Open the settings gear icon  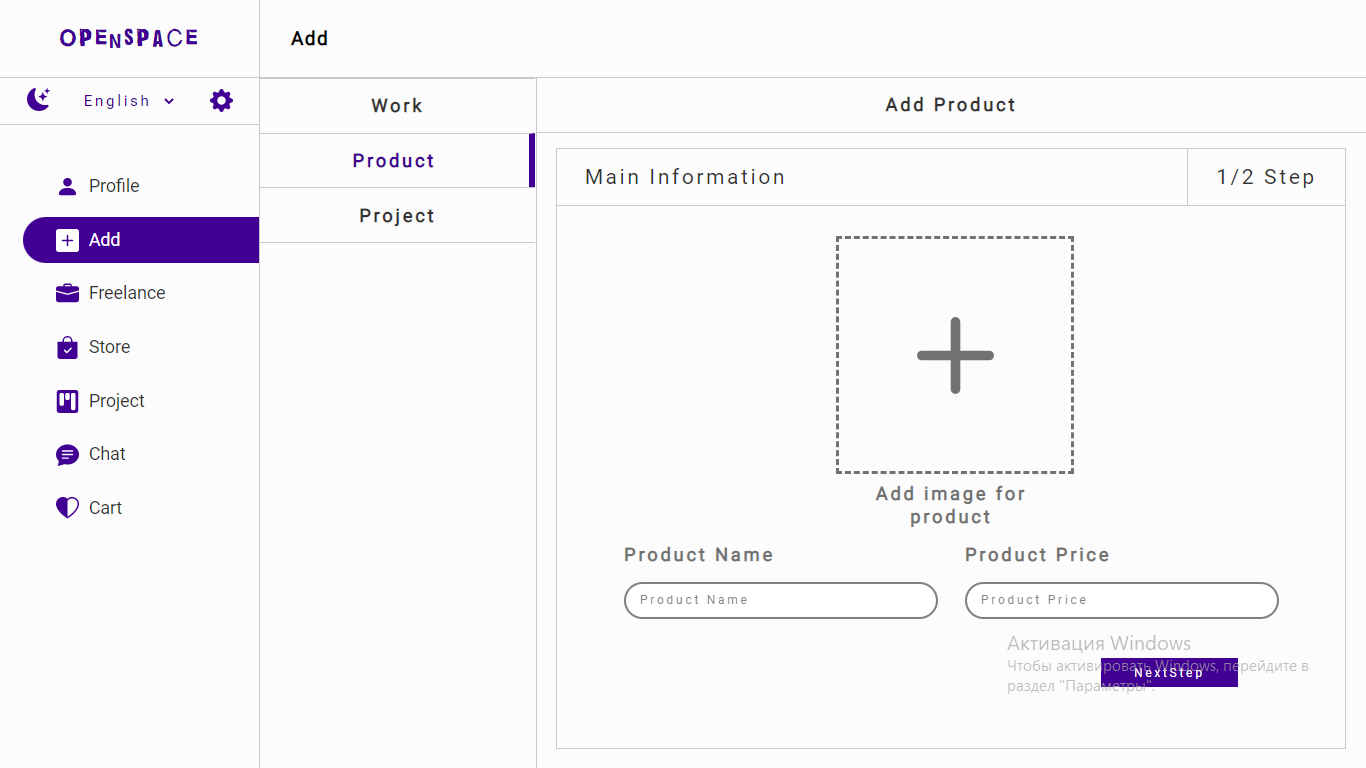tap(221, 100)
